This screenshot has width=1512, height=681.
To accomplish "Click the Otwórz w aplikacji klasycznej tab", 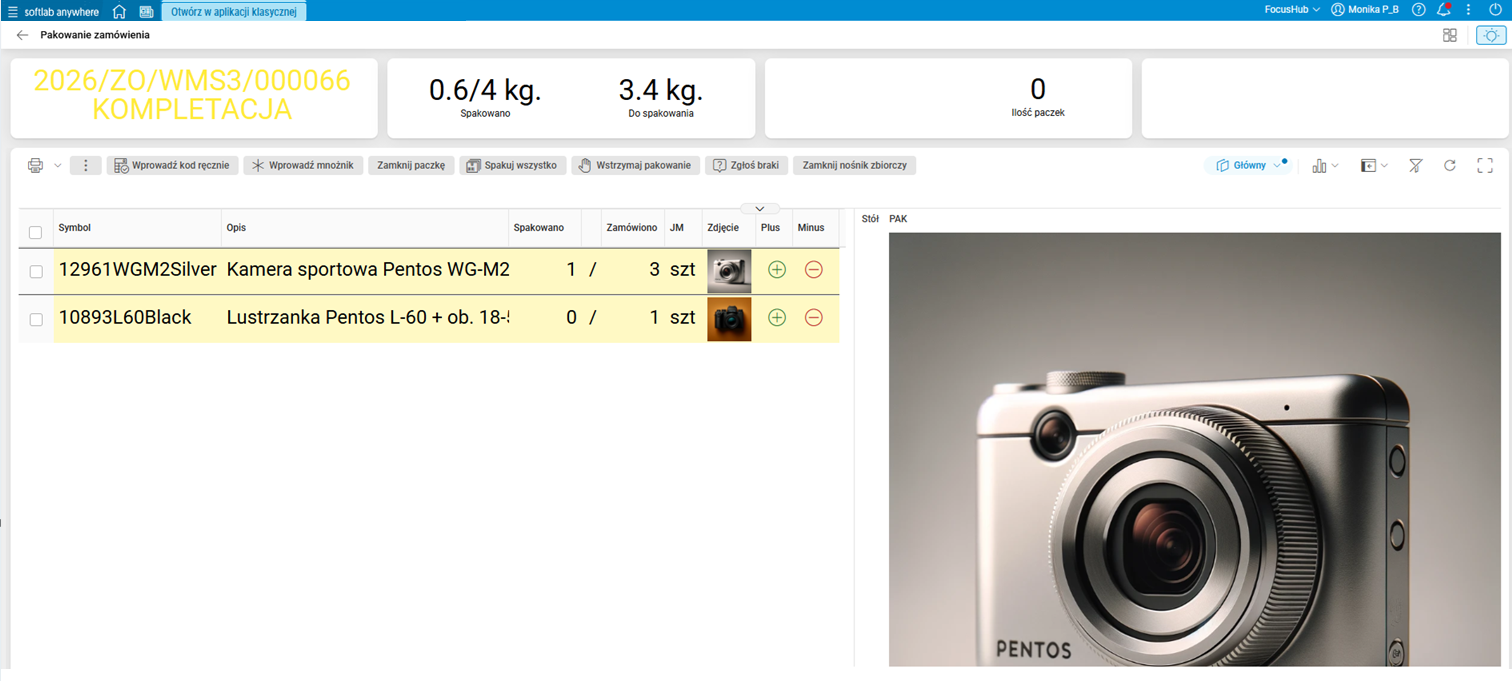I will tap(234, 12).
